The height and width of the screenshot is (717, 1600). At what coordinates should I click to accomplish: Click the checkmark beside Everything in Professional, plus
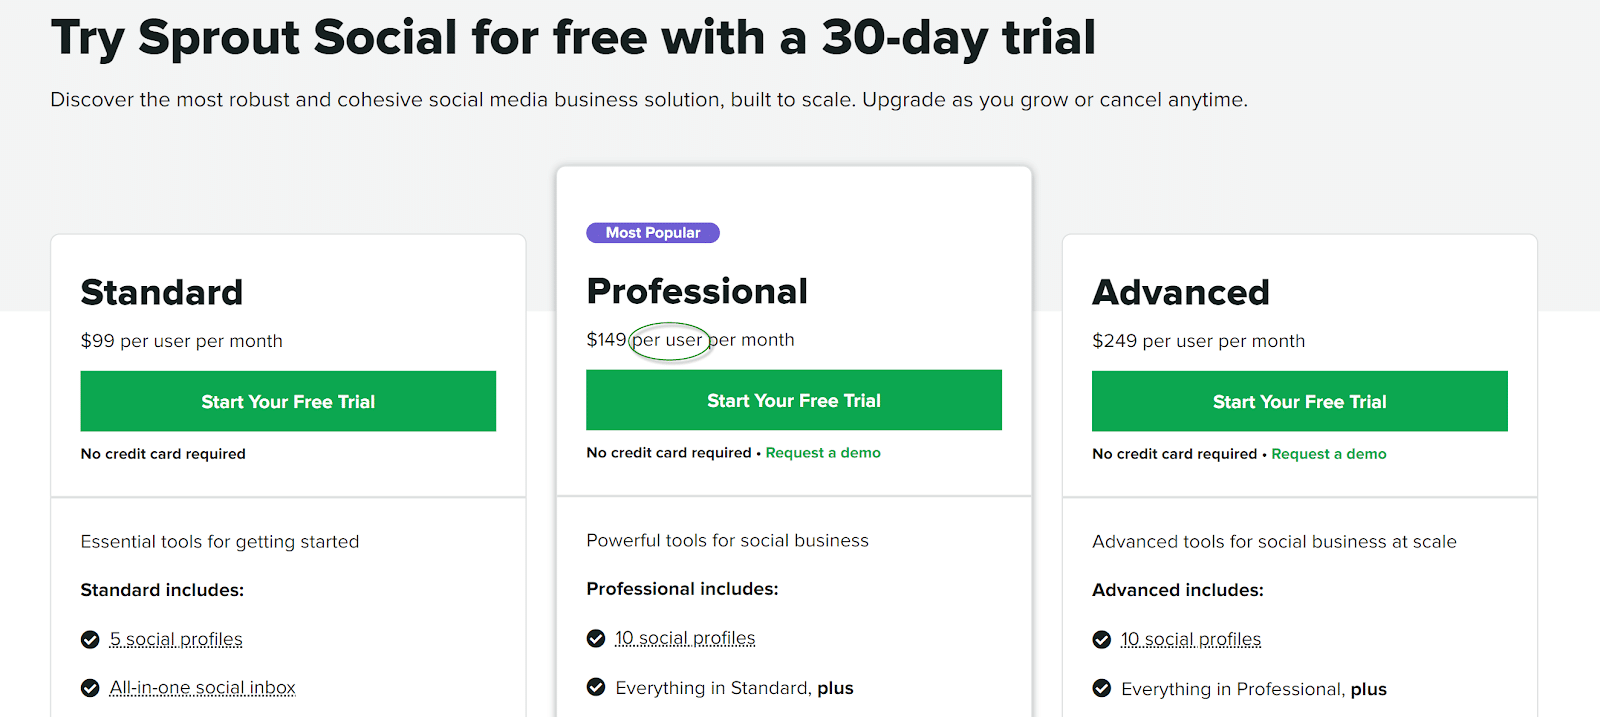1102,688
